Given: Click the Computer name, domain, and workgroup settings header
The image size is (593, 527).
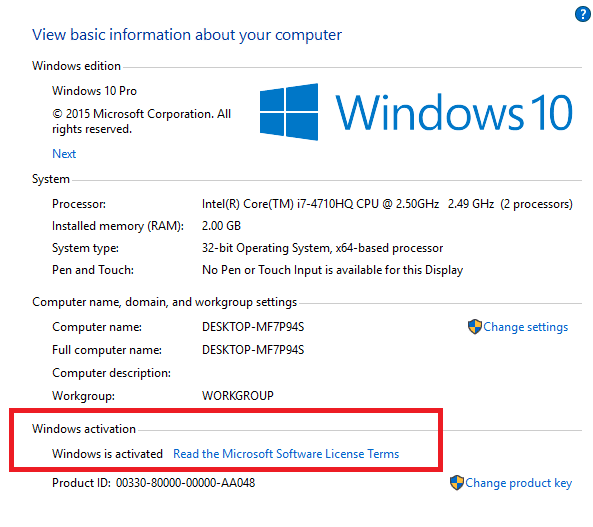Looking at the screenshot, I should pos(165,302).
